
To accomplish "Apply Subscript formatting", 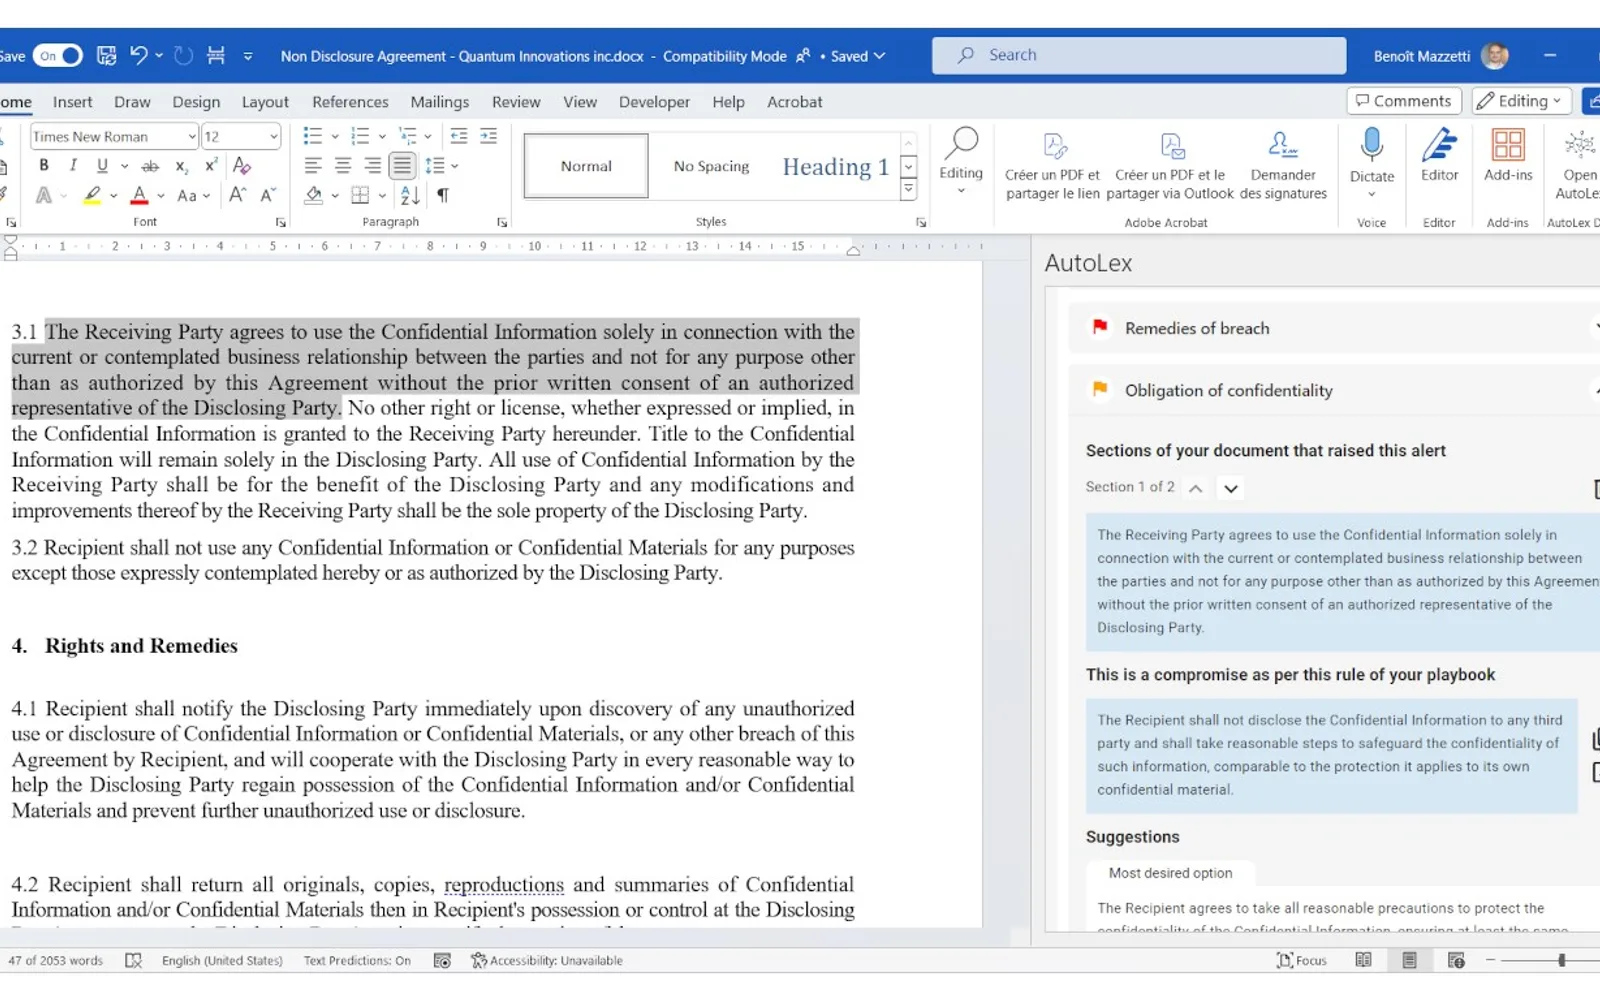I will click(181, 166).
